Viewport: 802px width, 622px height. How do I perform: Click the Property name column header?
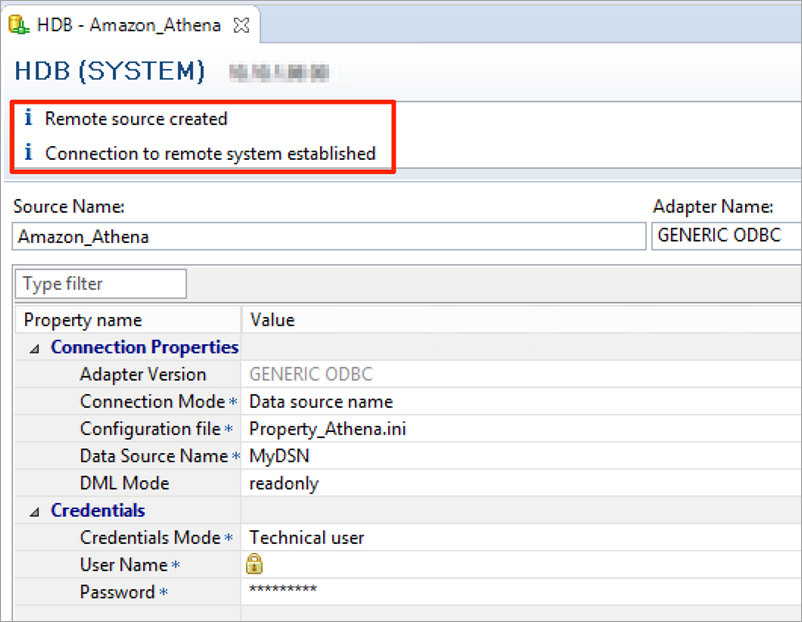pos(128,320)
